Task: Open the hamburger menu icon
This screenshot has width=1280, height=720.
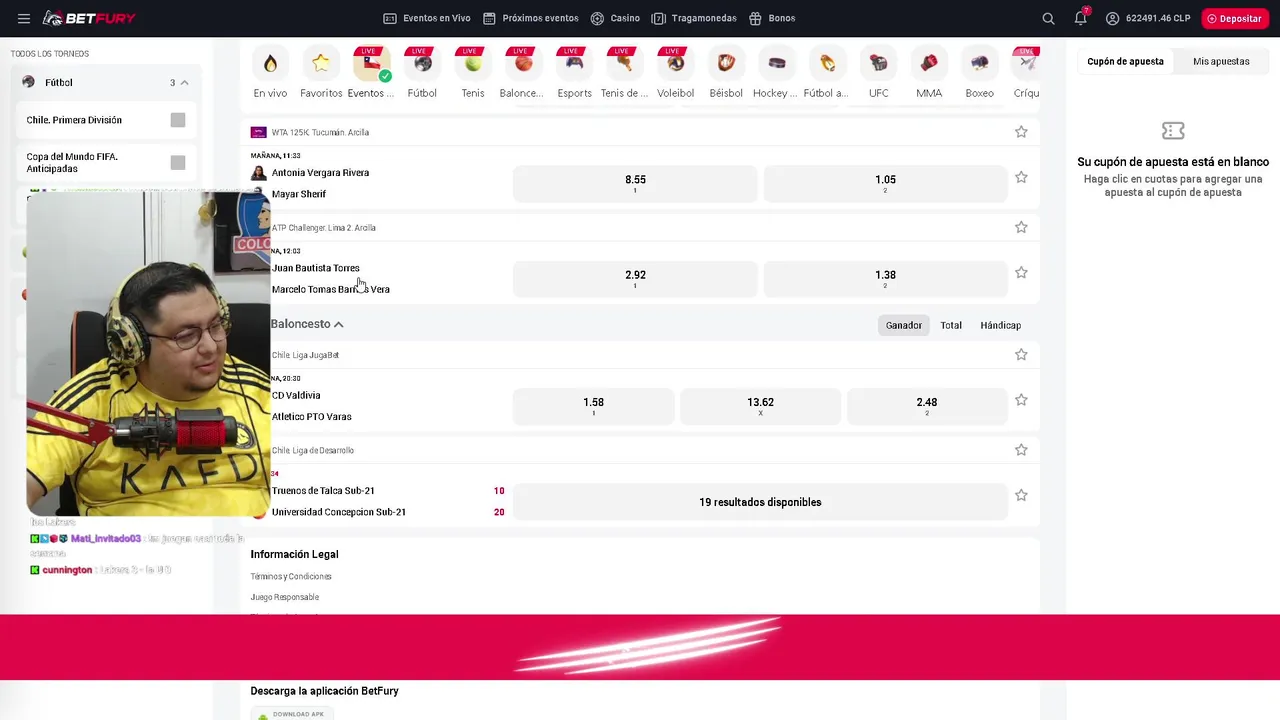Action: [24, 18]
